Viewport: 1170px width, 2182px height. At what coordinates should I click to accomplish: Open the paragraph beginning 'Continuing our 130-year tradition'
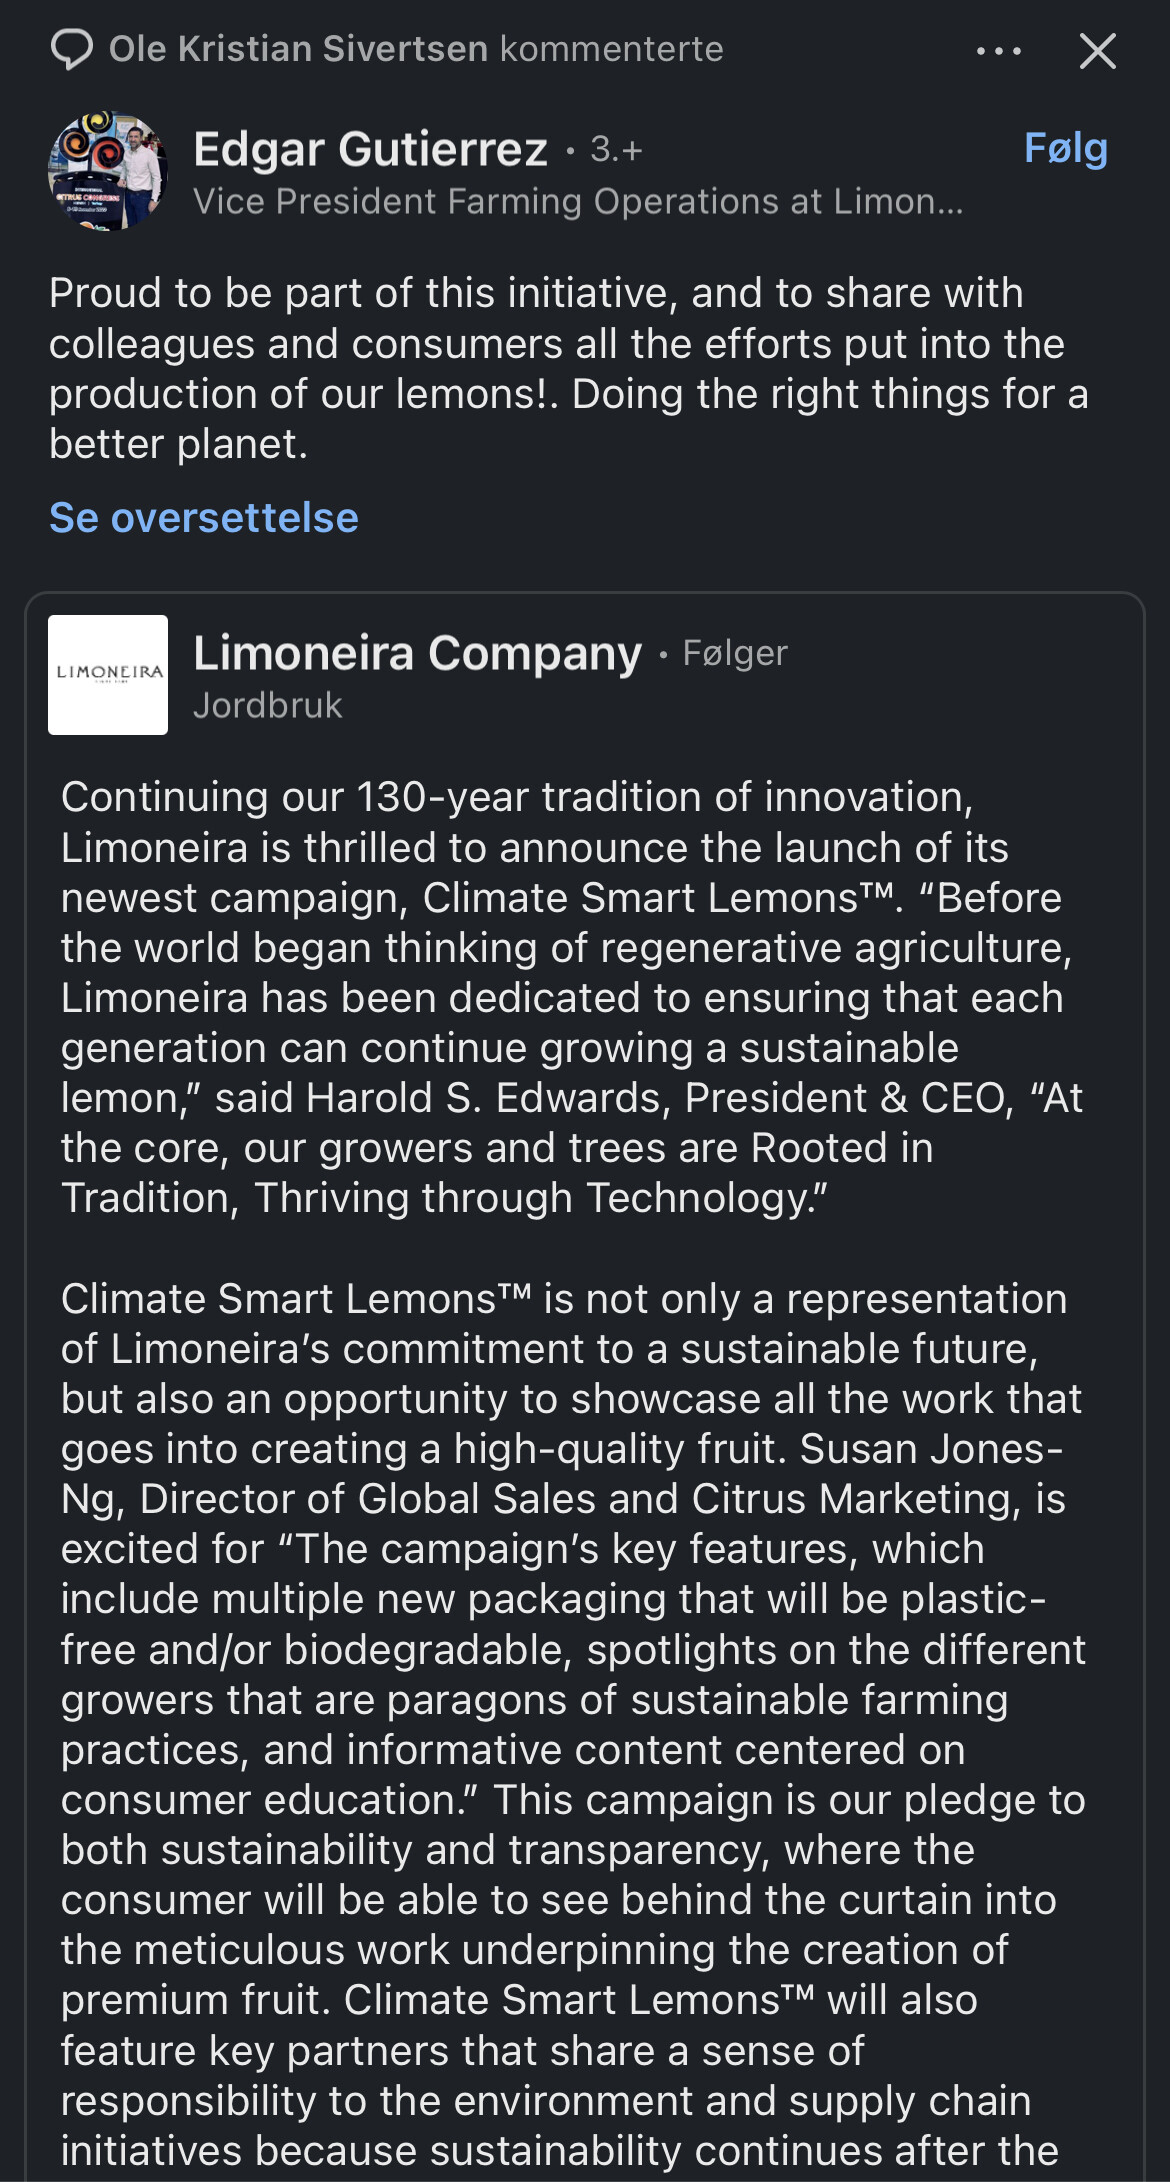[572, 998]
